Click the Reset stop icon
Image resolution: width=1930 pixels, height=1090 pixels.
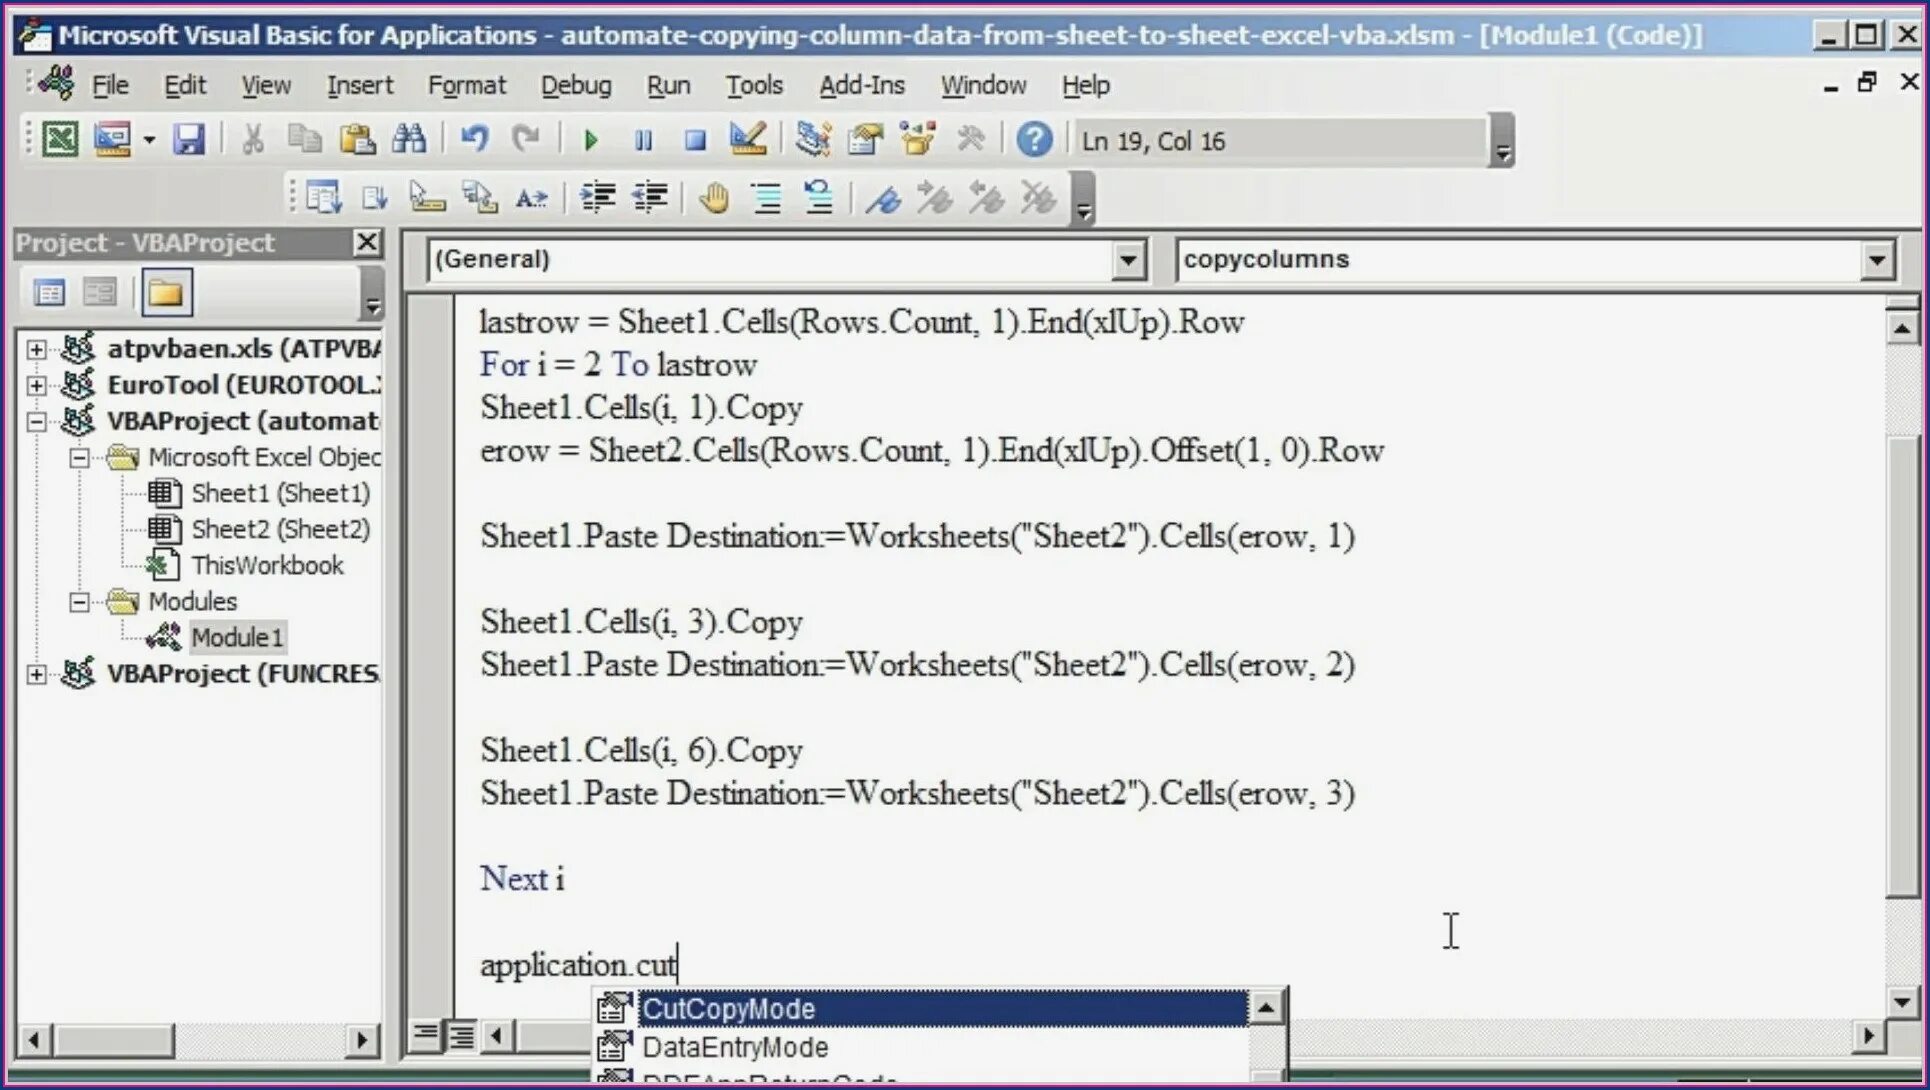tap(695, 141)
